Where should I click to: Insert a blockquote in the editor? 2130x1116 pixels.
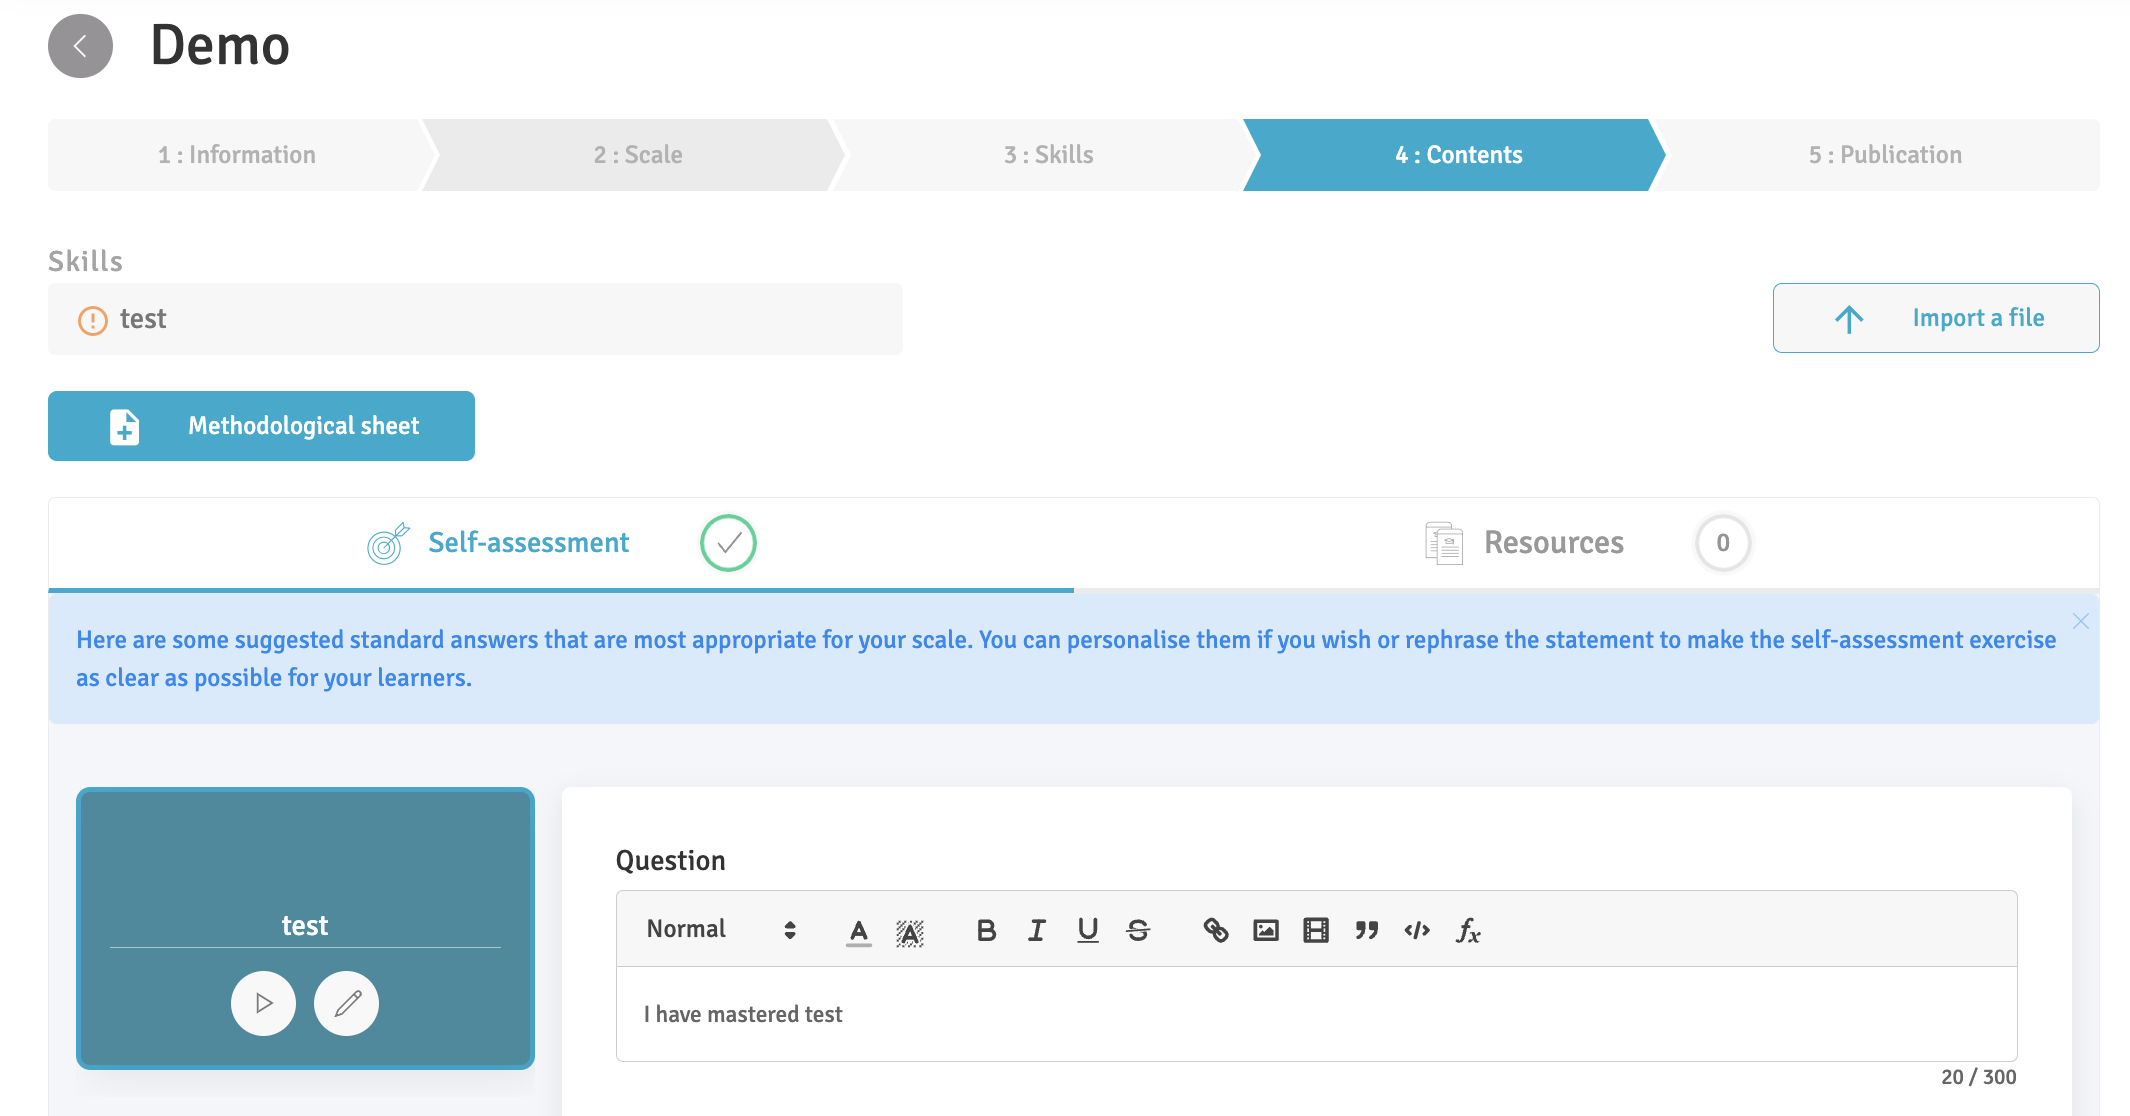[x=1367, y=930]
